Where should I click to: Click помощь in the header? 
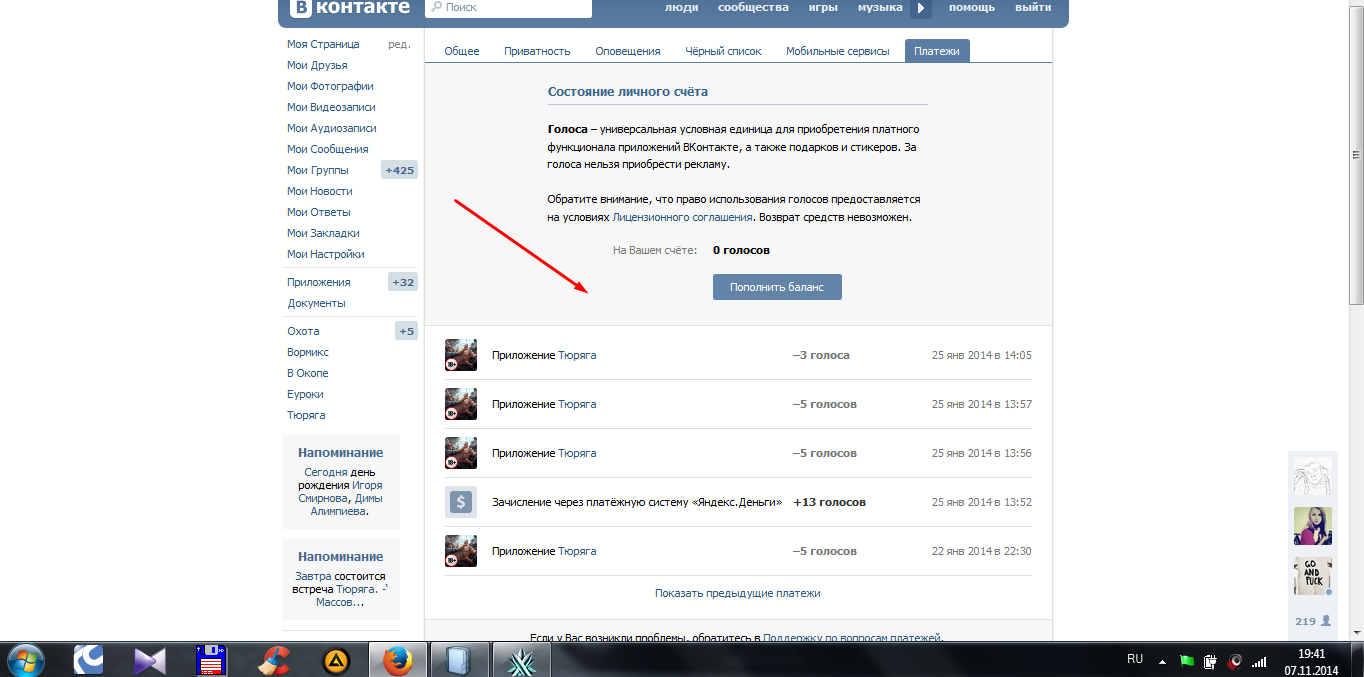point(972,8)
